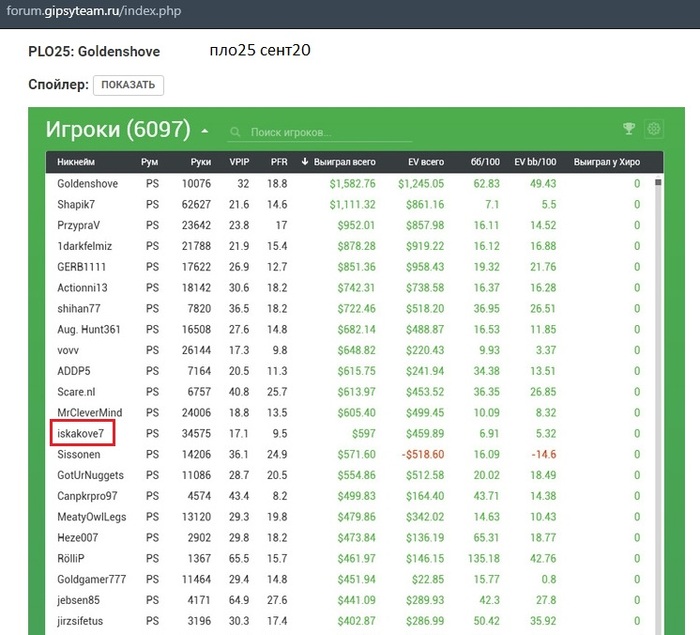Sort by Никнейм column header
Image resolution: width=700 pixels, height=635 pixels.
click(76, 162)
